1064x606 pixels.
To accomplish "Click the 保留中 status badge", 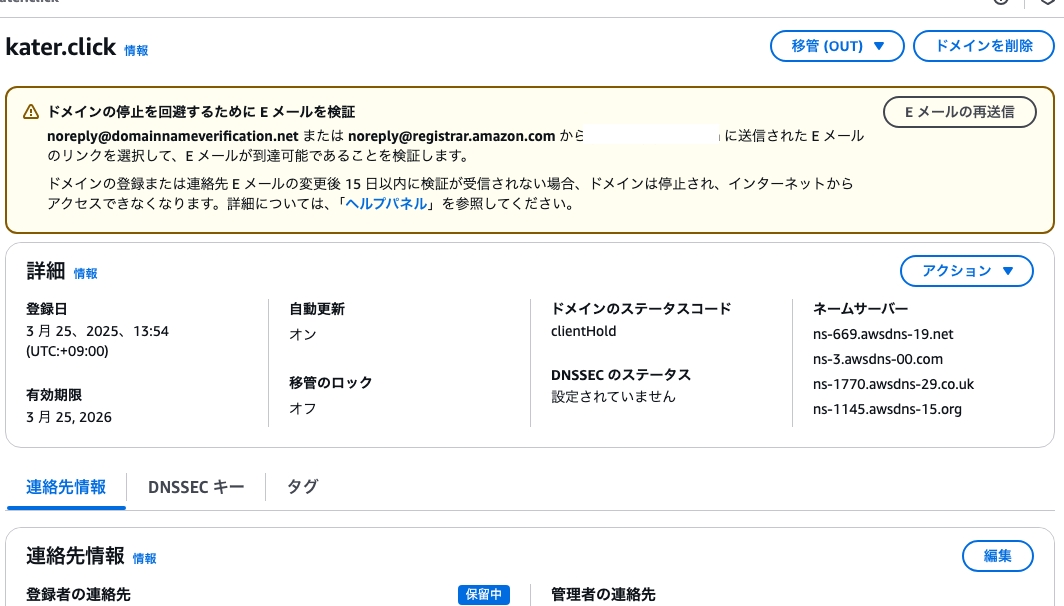I will click(x=483, y=594).
